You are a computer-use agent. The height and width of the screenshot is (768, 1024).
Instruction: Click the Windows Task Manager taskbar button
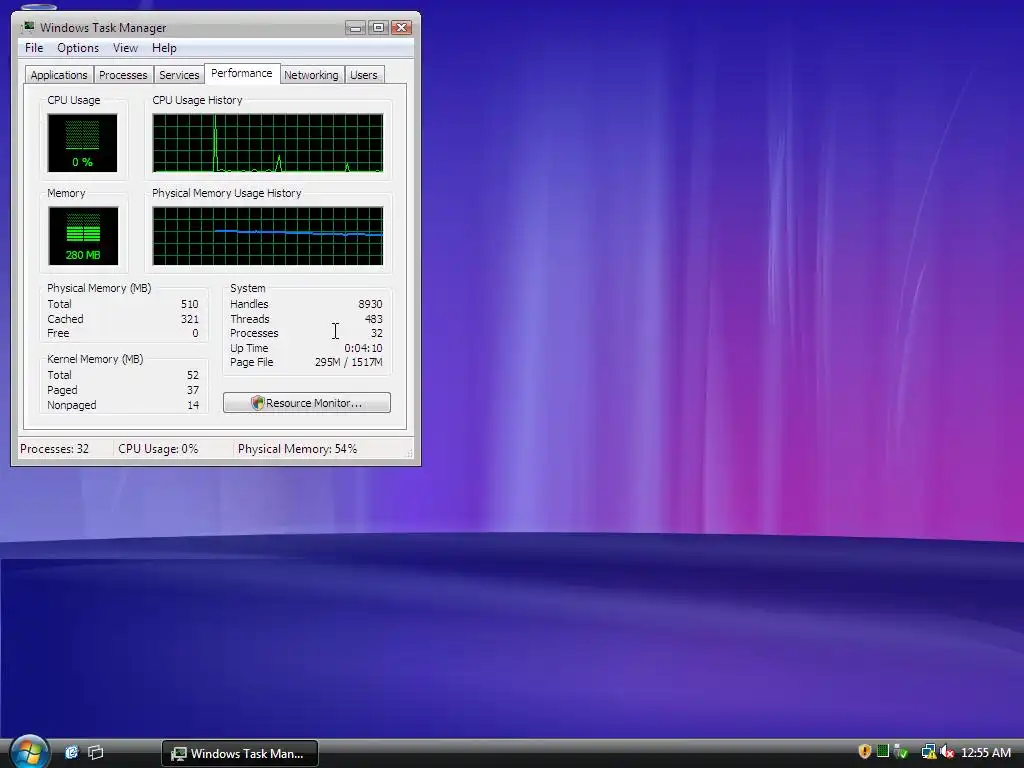click(240, 753)
